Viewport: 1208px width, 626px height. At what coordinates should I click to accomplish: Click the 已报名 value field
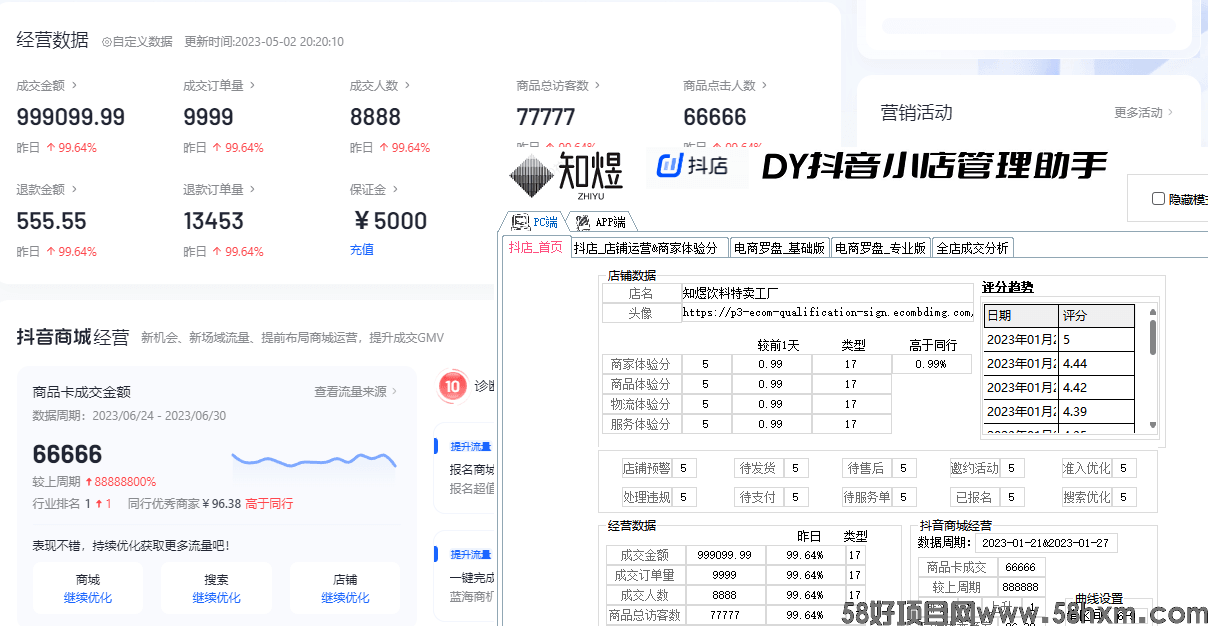(1012, 497)
